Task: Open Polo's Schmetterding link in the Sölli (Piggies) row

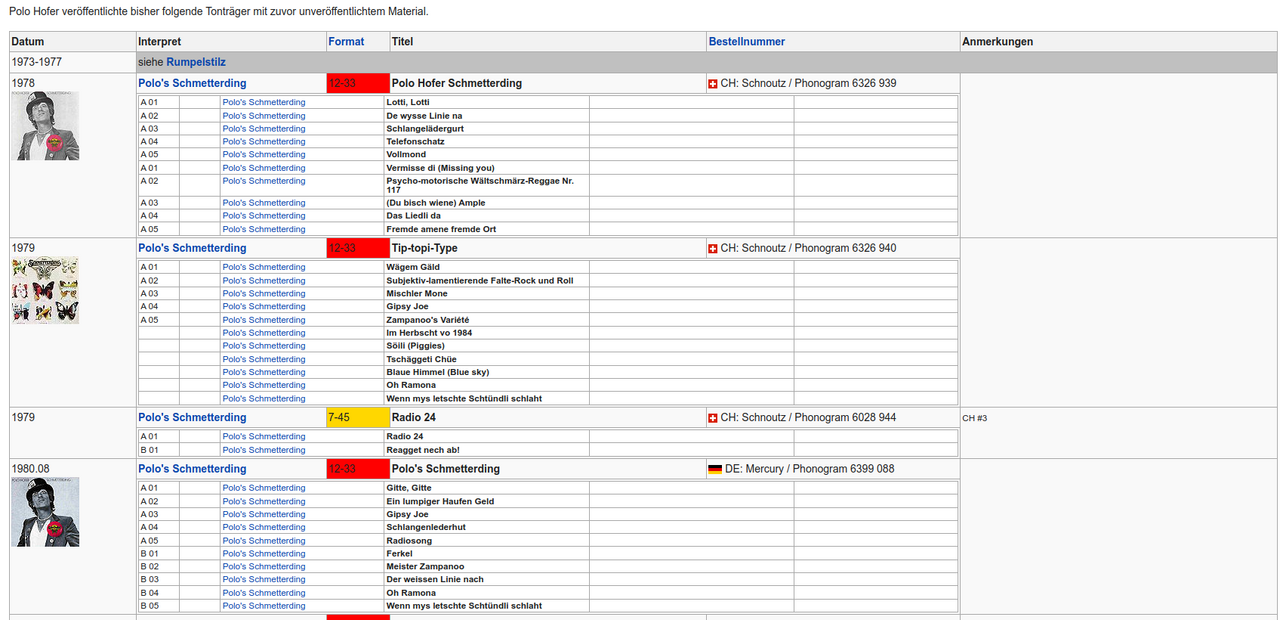Action: coord(264,346)
